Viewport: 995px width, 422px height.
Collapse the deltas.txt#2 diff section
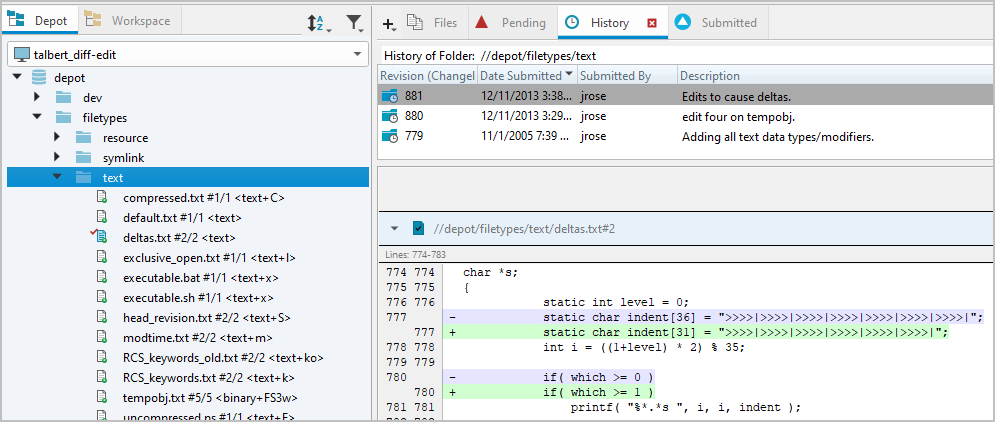coord(395,228)
